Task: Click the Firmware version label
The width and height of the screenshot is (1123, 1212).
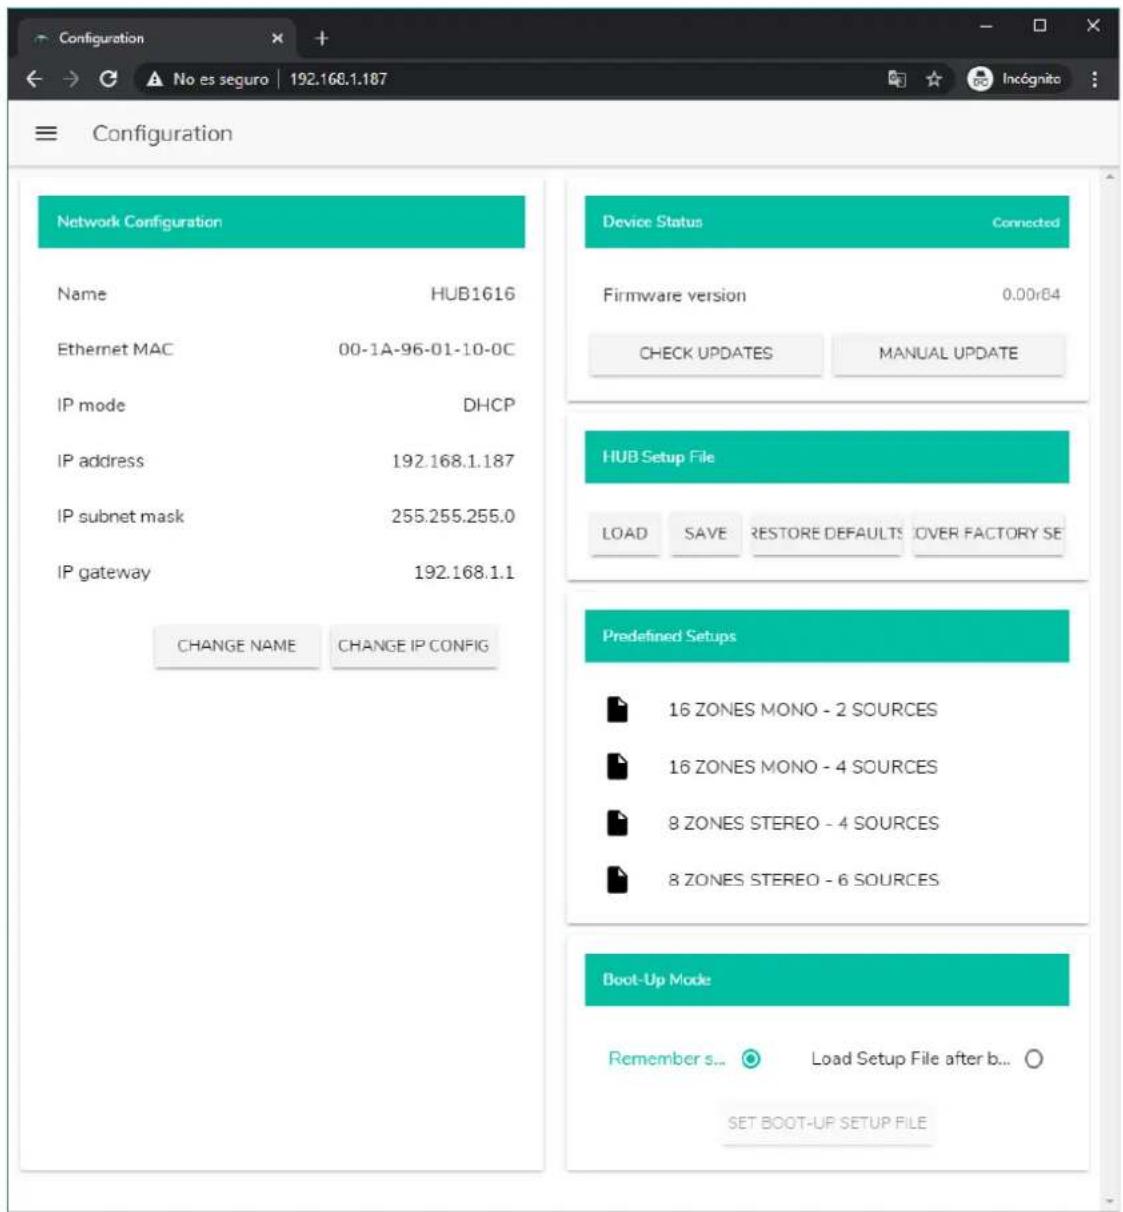Action: pos(674,295)
